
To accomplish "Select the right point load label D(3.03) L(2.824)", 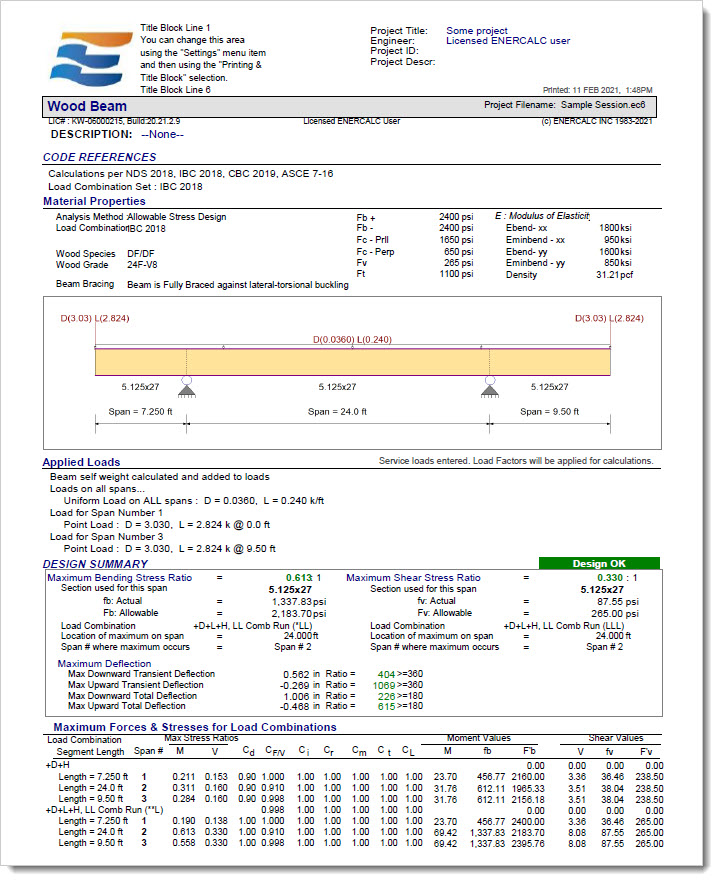I will [608, 319].
